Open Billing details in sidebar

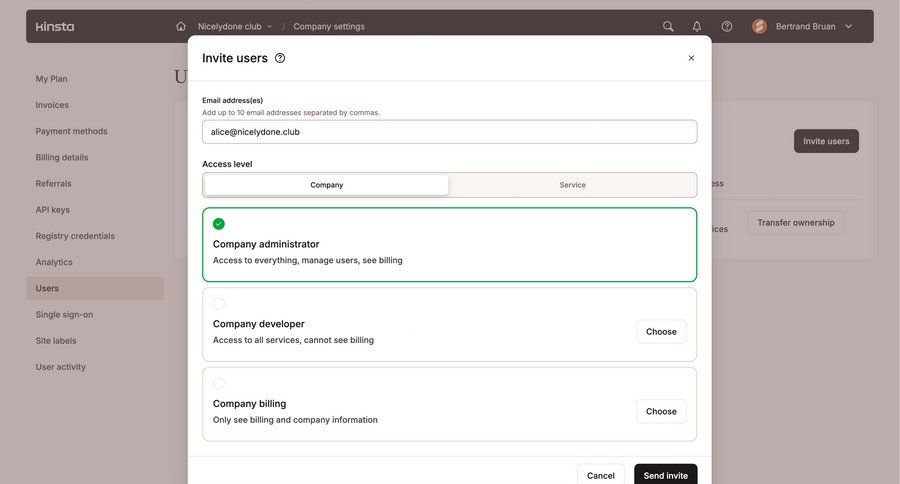[x=62, y=157]
